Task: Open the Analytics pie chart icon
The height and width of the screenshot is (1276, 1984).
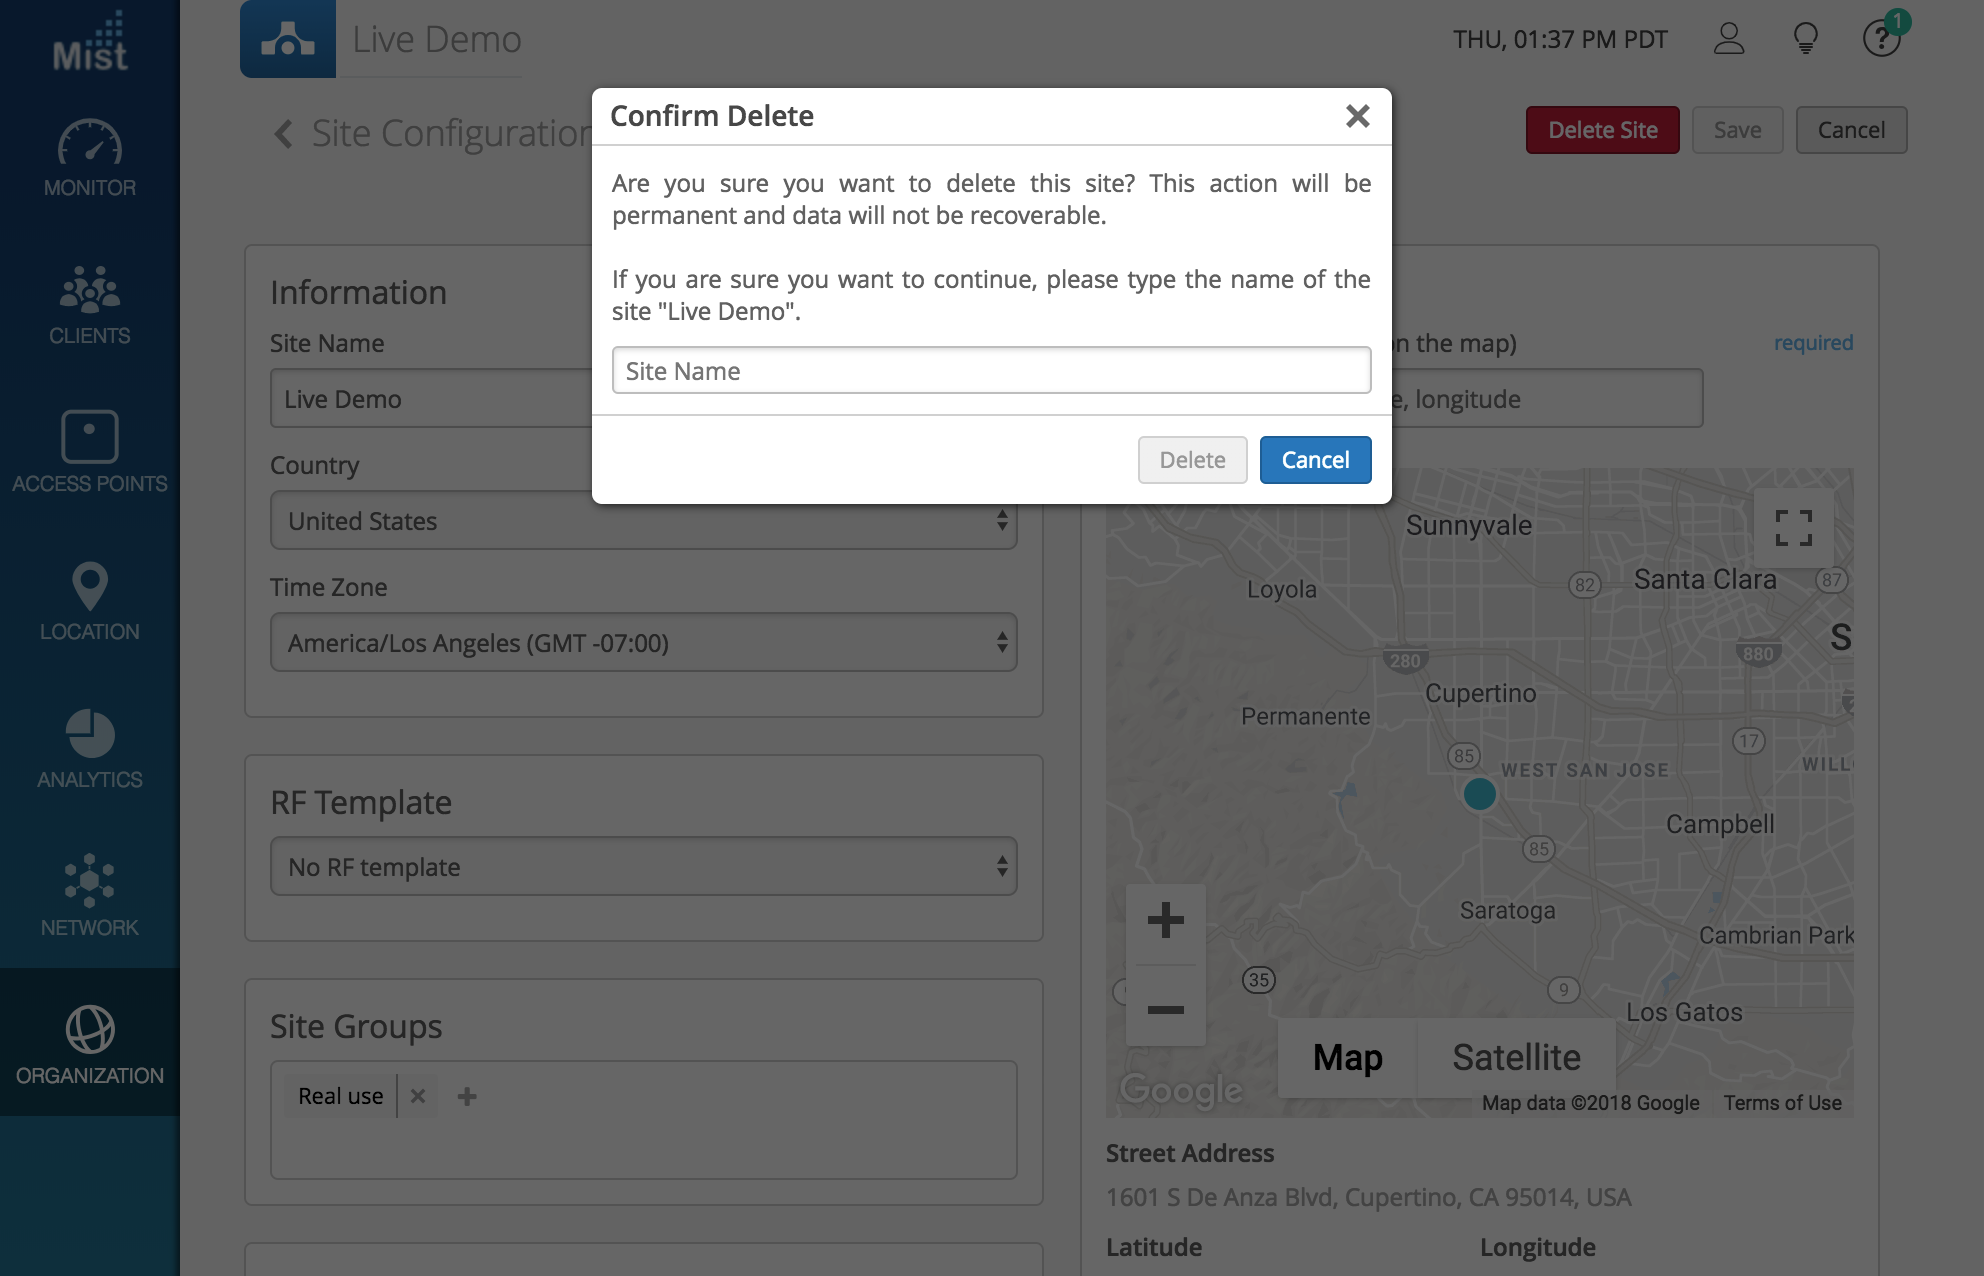Action: [x=90, y=748]
